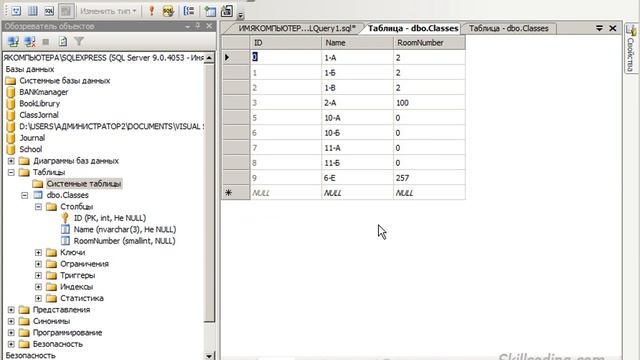Expand the Синонимы node
Image resolution: width=640 pixels, height=360 pixels.
(x=11, y=321)
